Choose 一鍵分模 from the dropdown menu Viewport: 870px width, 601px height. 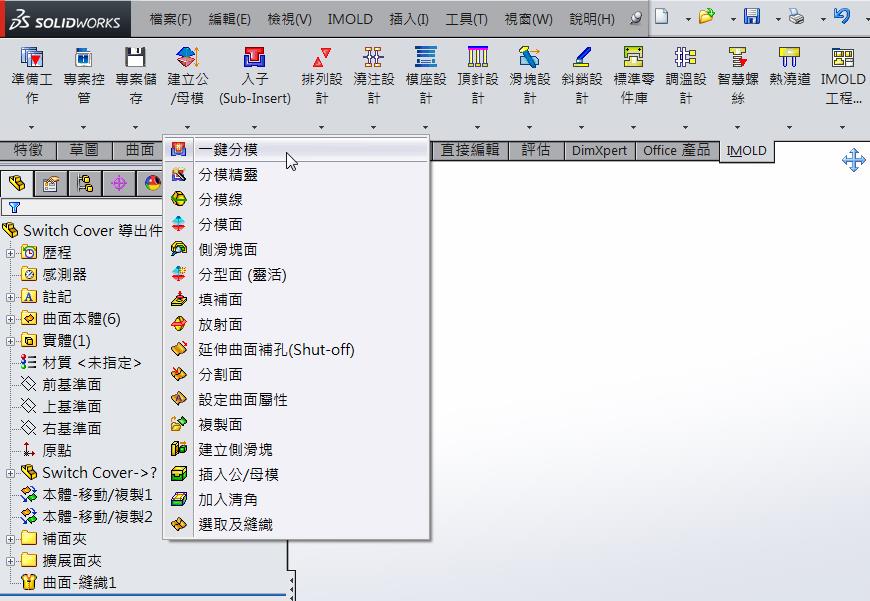(x=228, y=150)
